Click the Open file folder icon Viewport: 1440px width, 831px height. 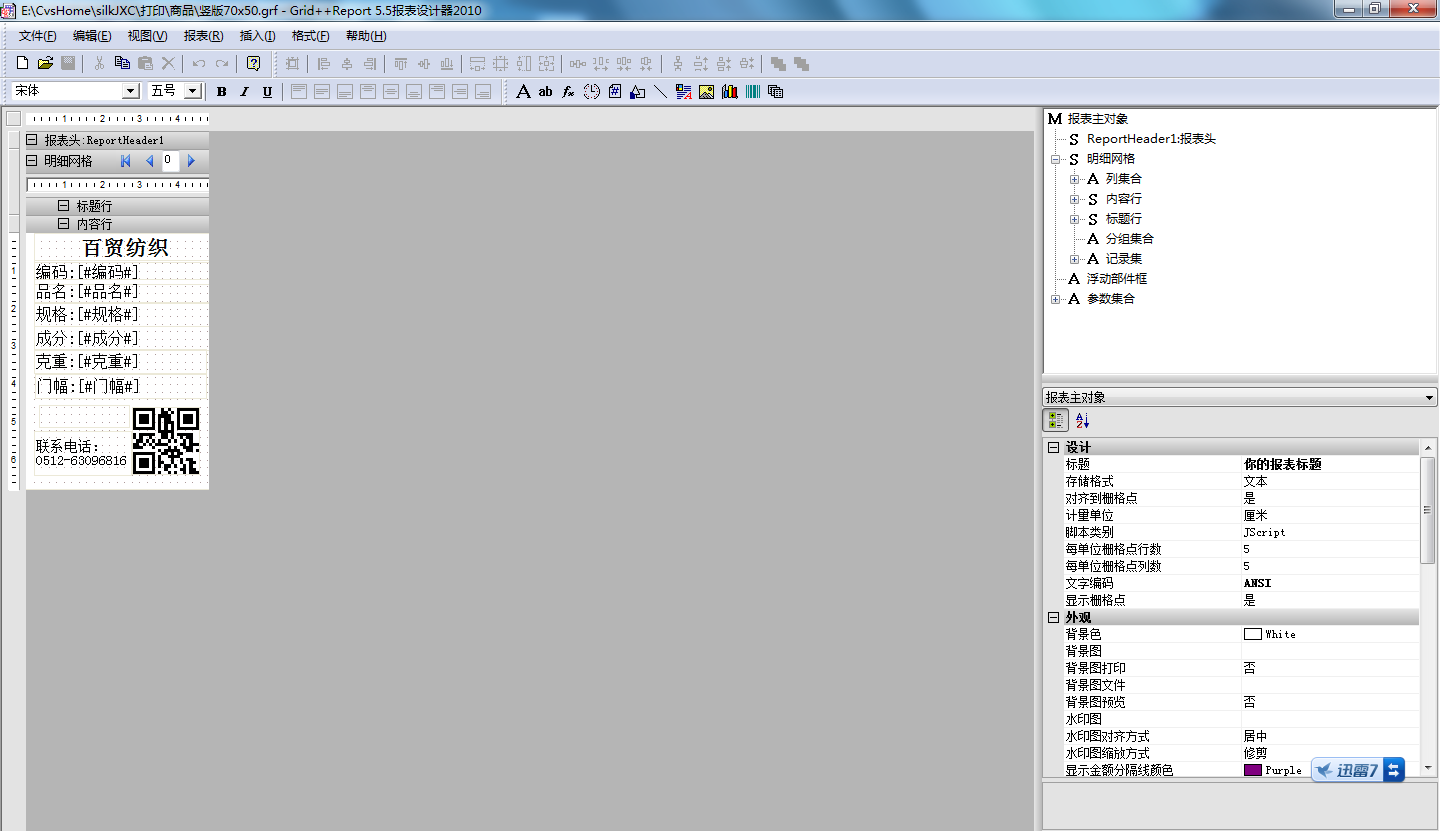pos(45,63)
